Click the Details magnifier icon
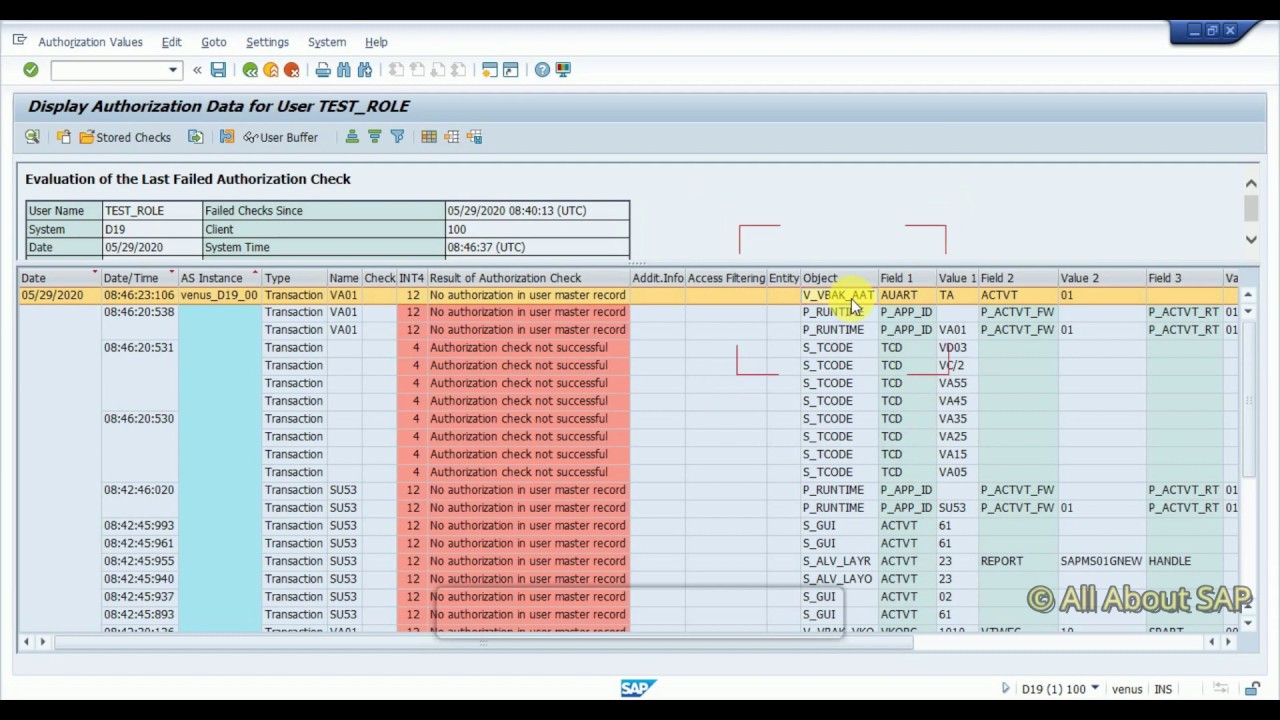The image size is (1280, 720). [x=32, y=137]
